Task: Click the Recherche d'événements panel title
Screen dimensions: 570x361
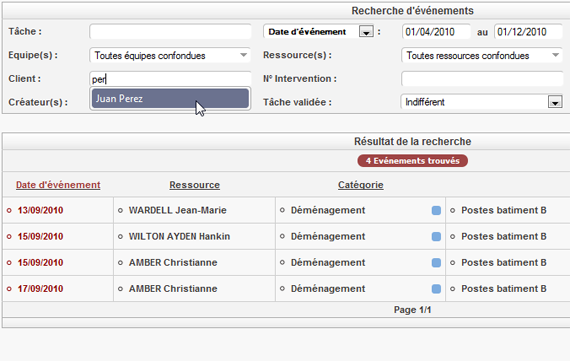Action: click(412, 11)
